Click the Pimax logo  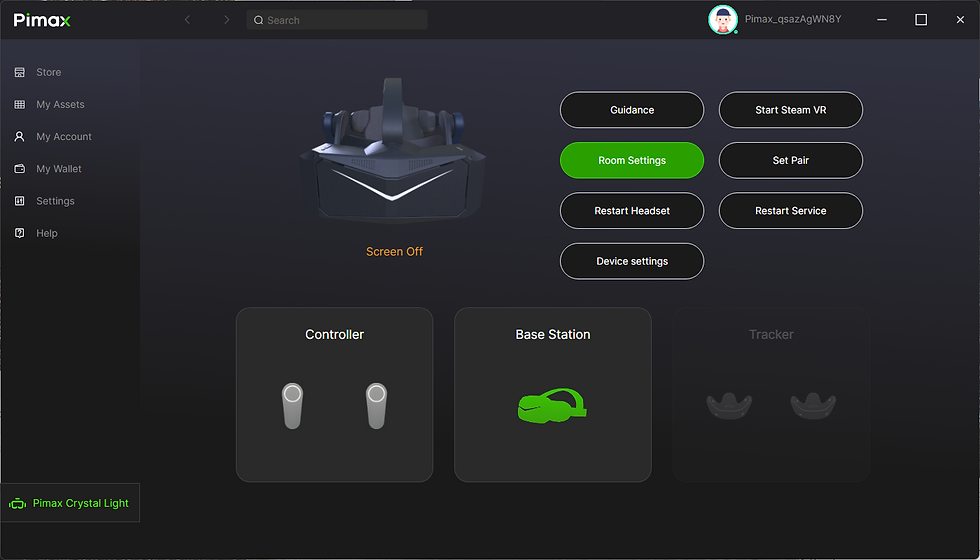click(x=42, y=20)
